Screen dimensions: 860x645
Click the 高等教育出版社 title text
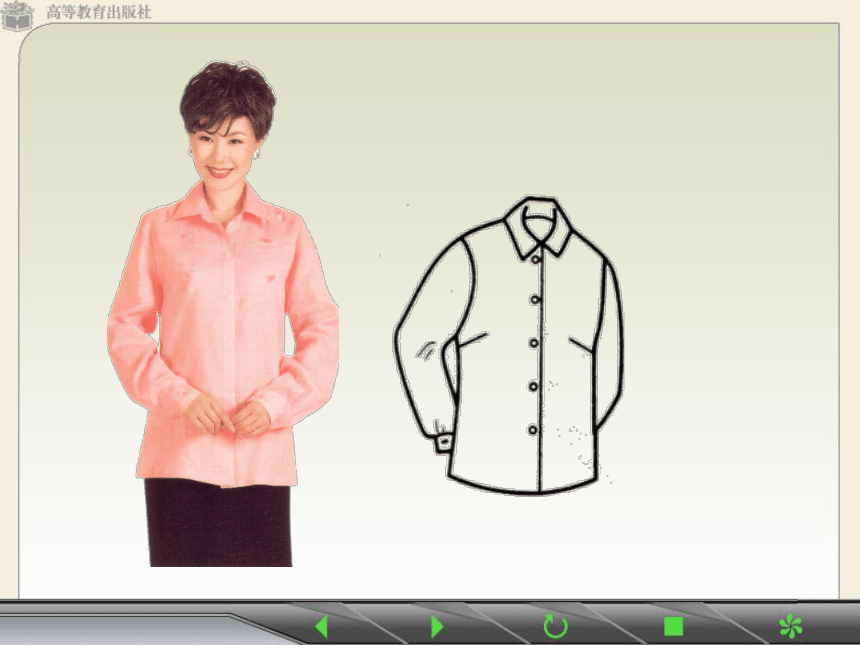coord(99,12)
